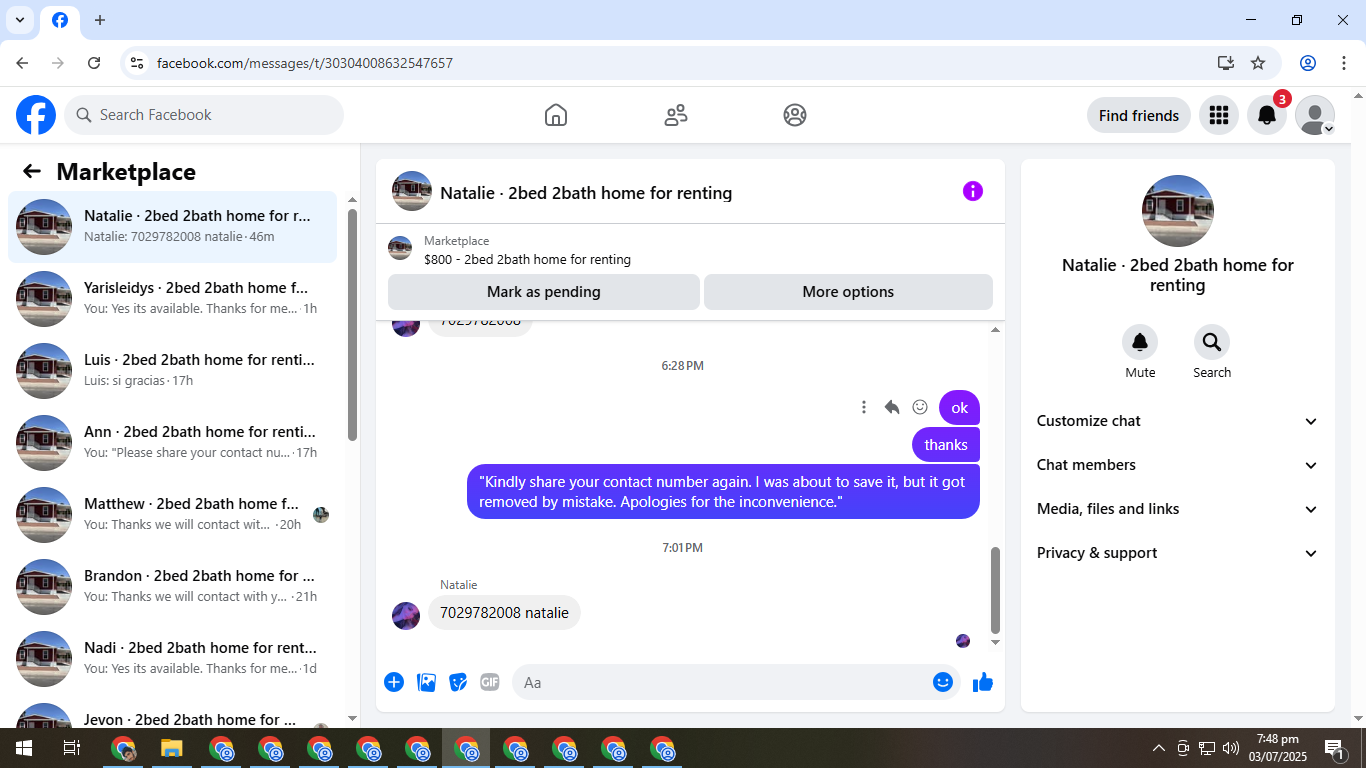Open the Friends icon in top bar
Screen dimensions: 1366x768
coord(676,115)
